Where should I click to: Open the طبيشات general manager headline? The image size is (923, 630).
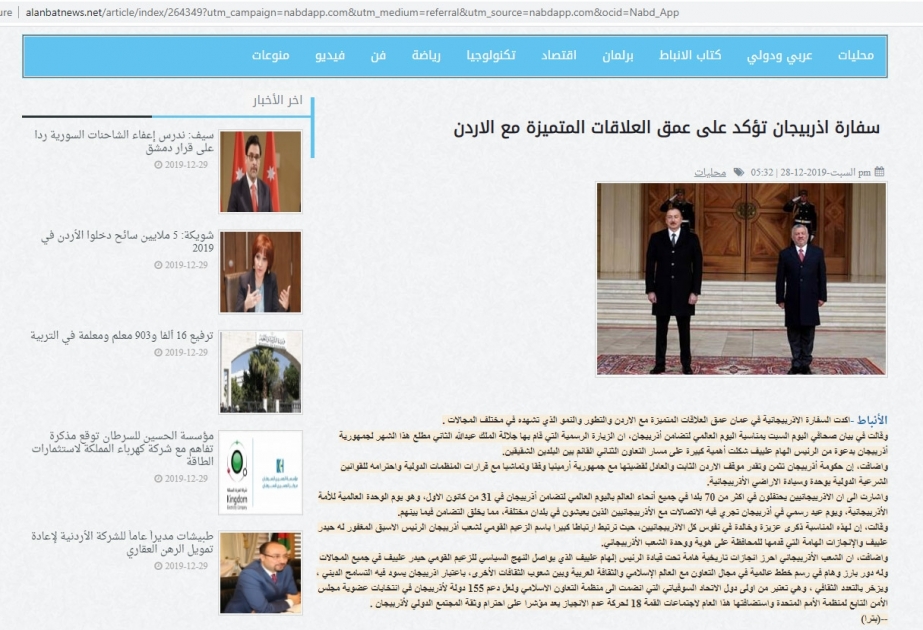click(x=122, y=542)
